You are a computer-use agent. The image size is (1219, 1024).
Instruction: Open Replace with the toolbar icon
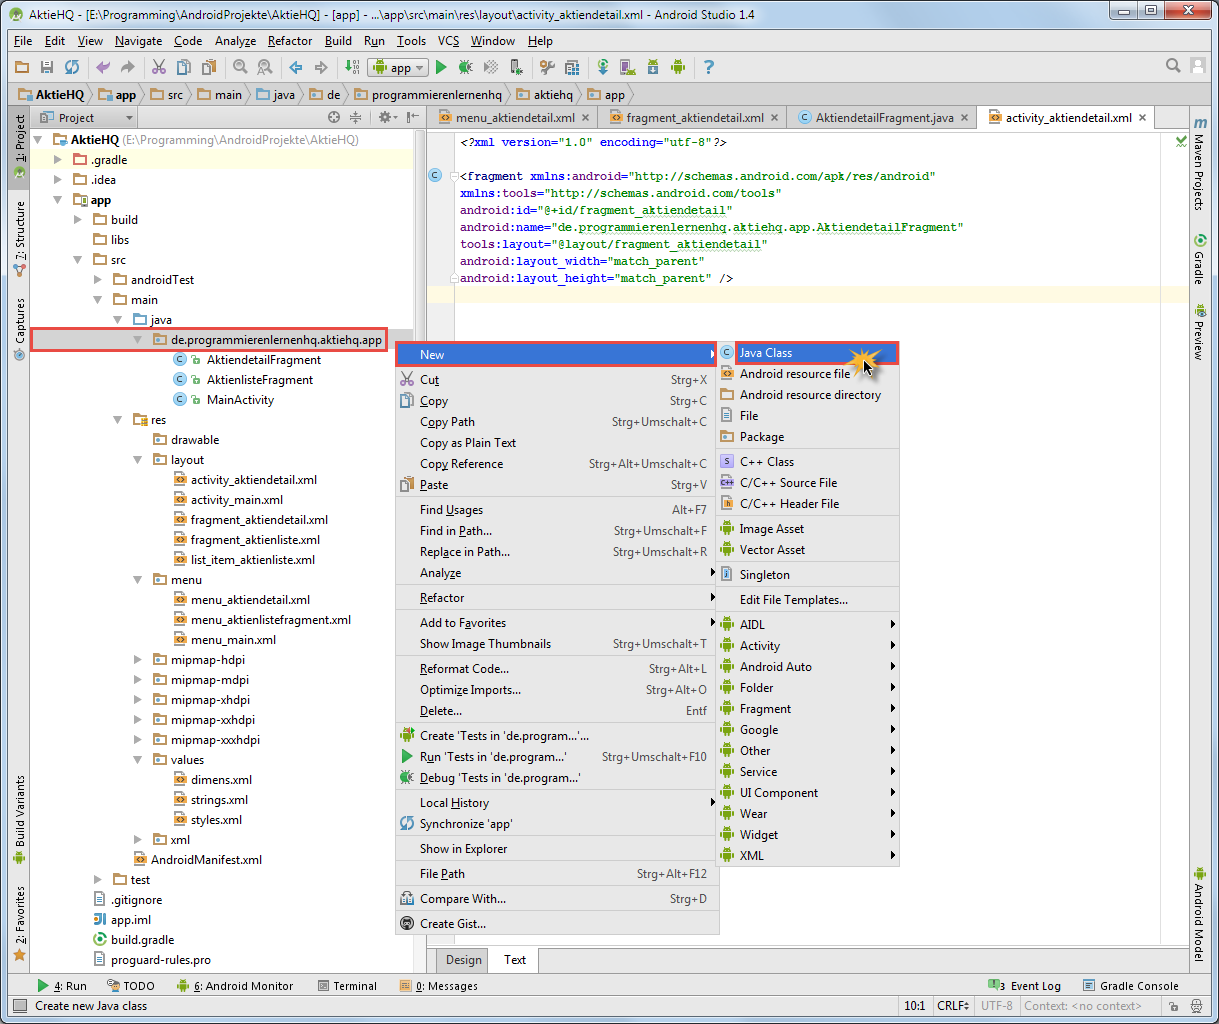tap(265, 67)
